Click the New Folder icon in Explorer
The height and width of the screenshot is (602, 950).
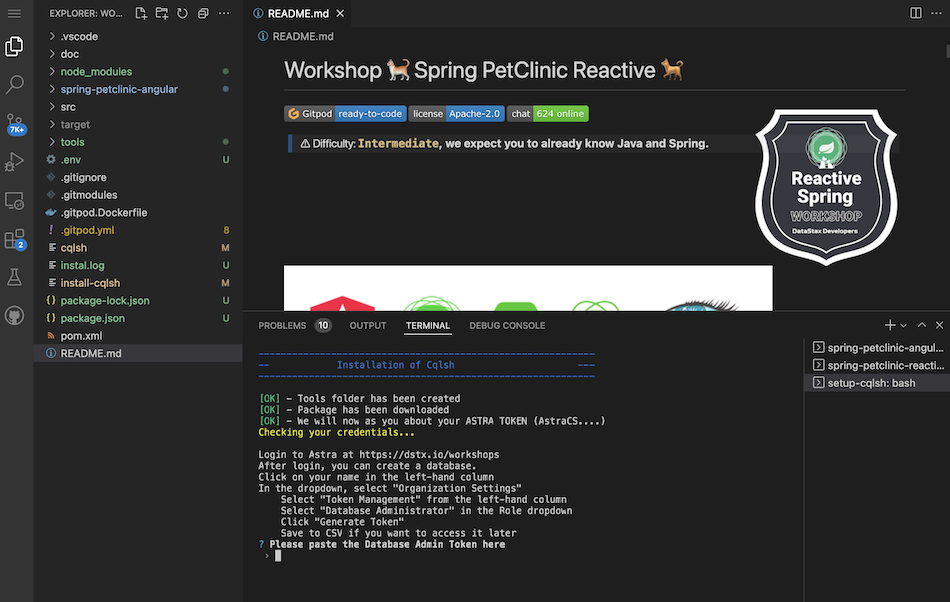click(x=162, y=13)
